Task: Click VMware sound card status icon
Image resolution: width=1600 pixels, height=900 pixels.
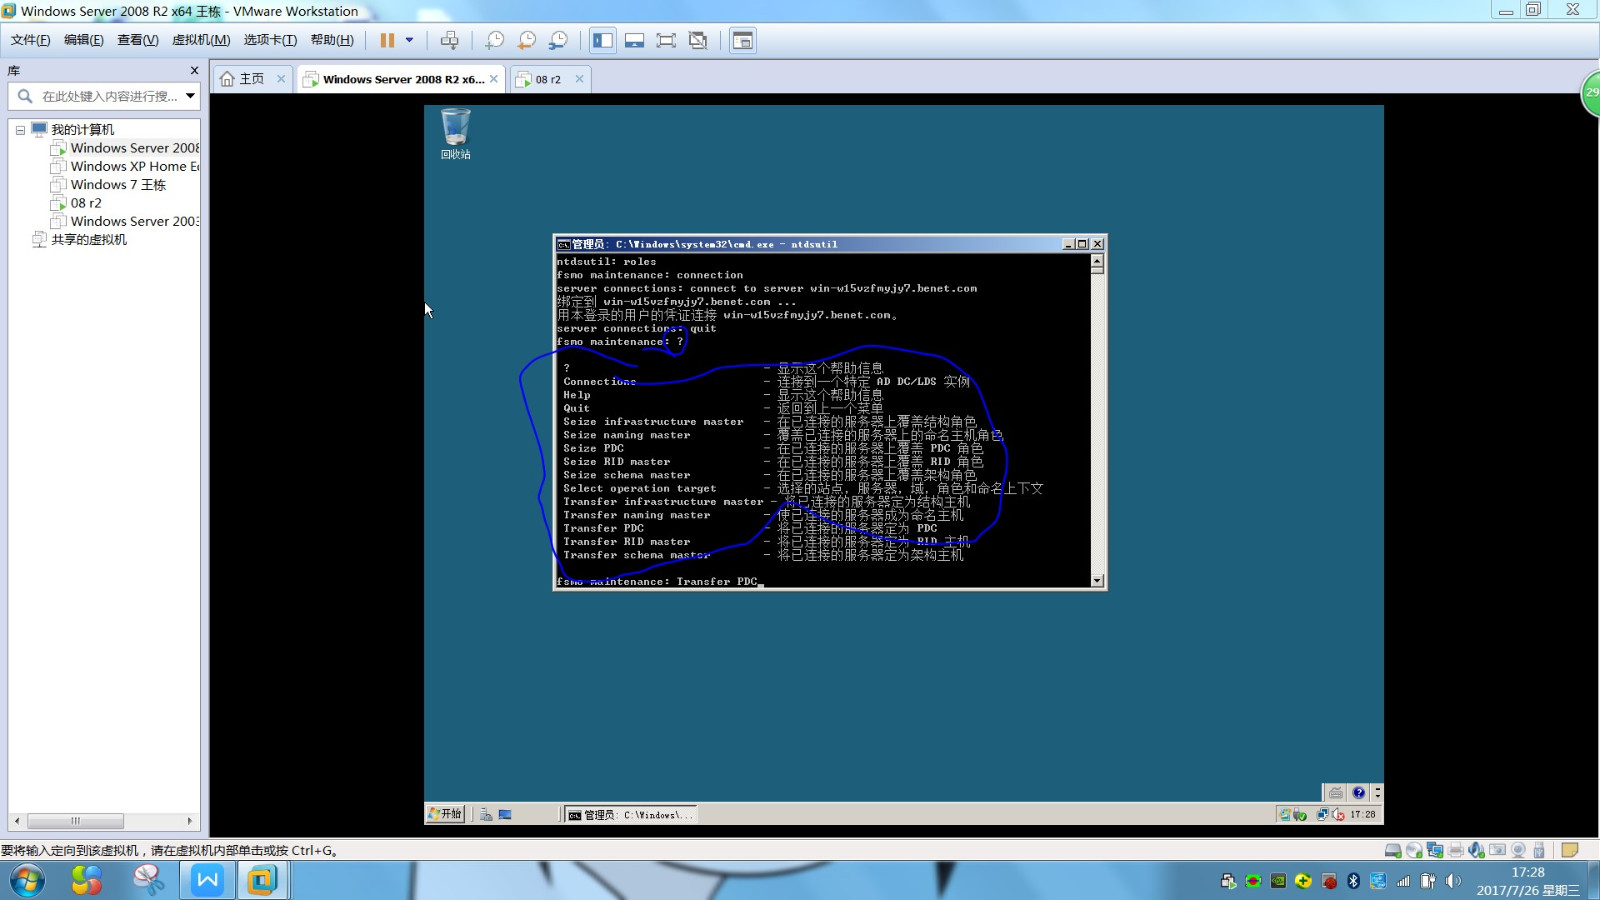Action: 1477,850
